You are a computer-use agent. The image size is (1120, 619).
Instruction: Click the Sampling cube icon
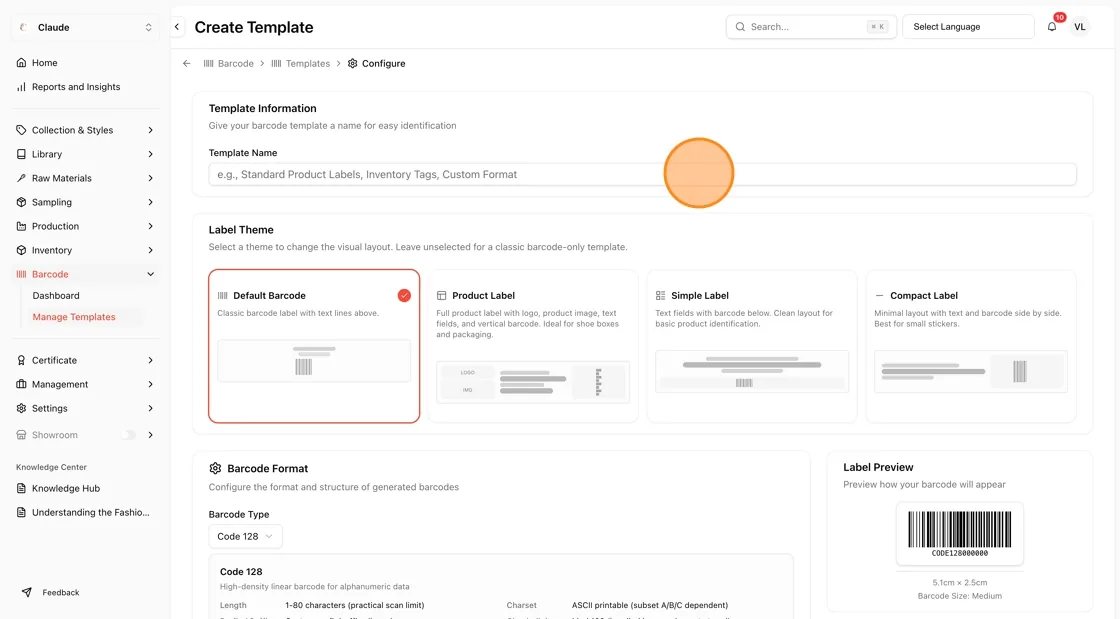click(x=21, y=202)
